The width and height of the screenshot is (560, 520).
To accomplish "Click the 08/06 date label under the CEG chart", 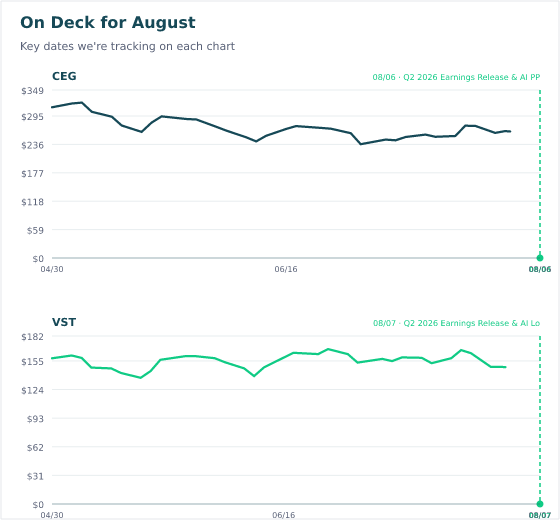I will click(540, 269).
